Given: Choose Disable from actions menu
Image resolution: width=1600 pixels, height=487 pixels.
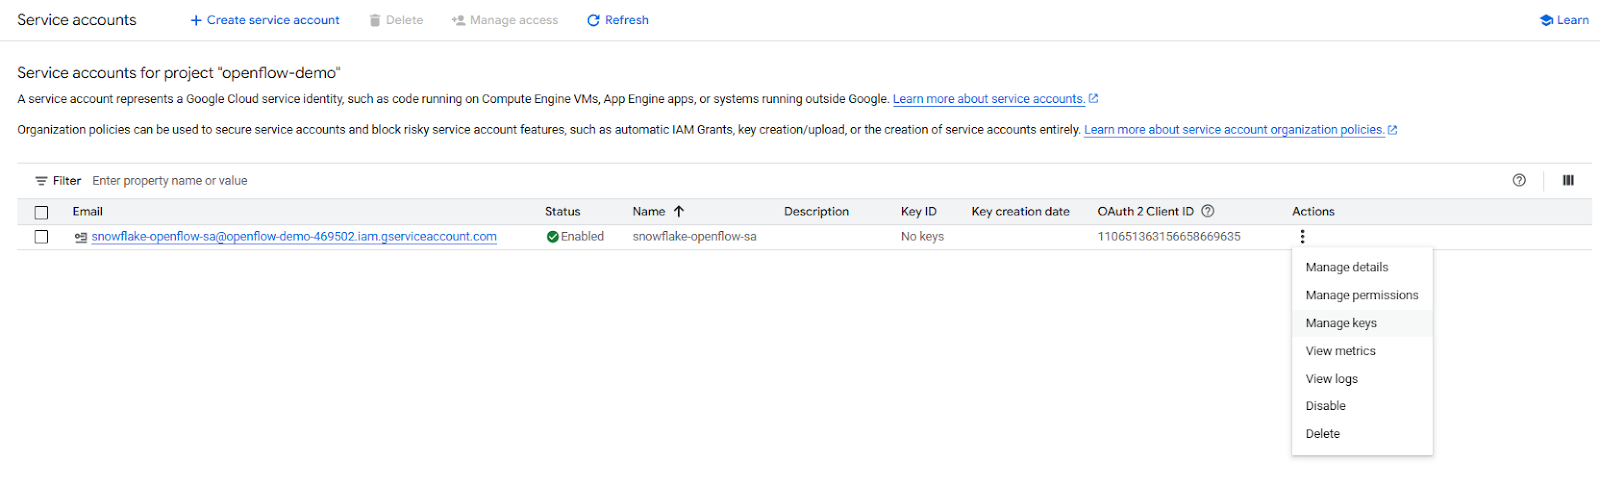Looking at the screenshot, I should (x=1362, y=406).
